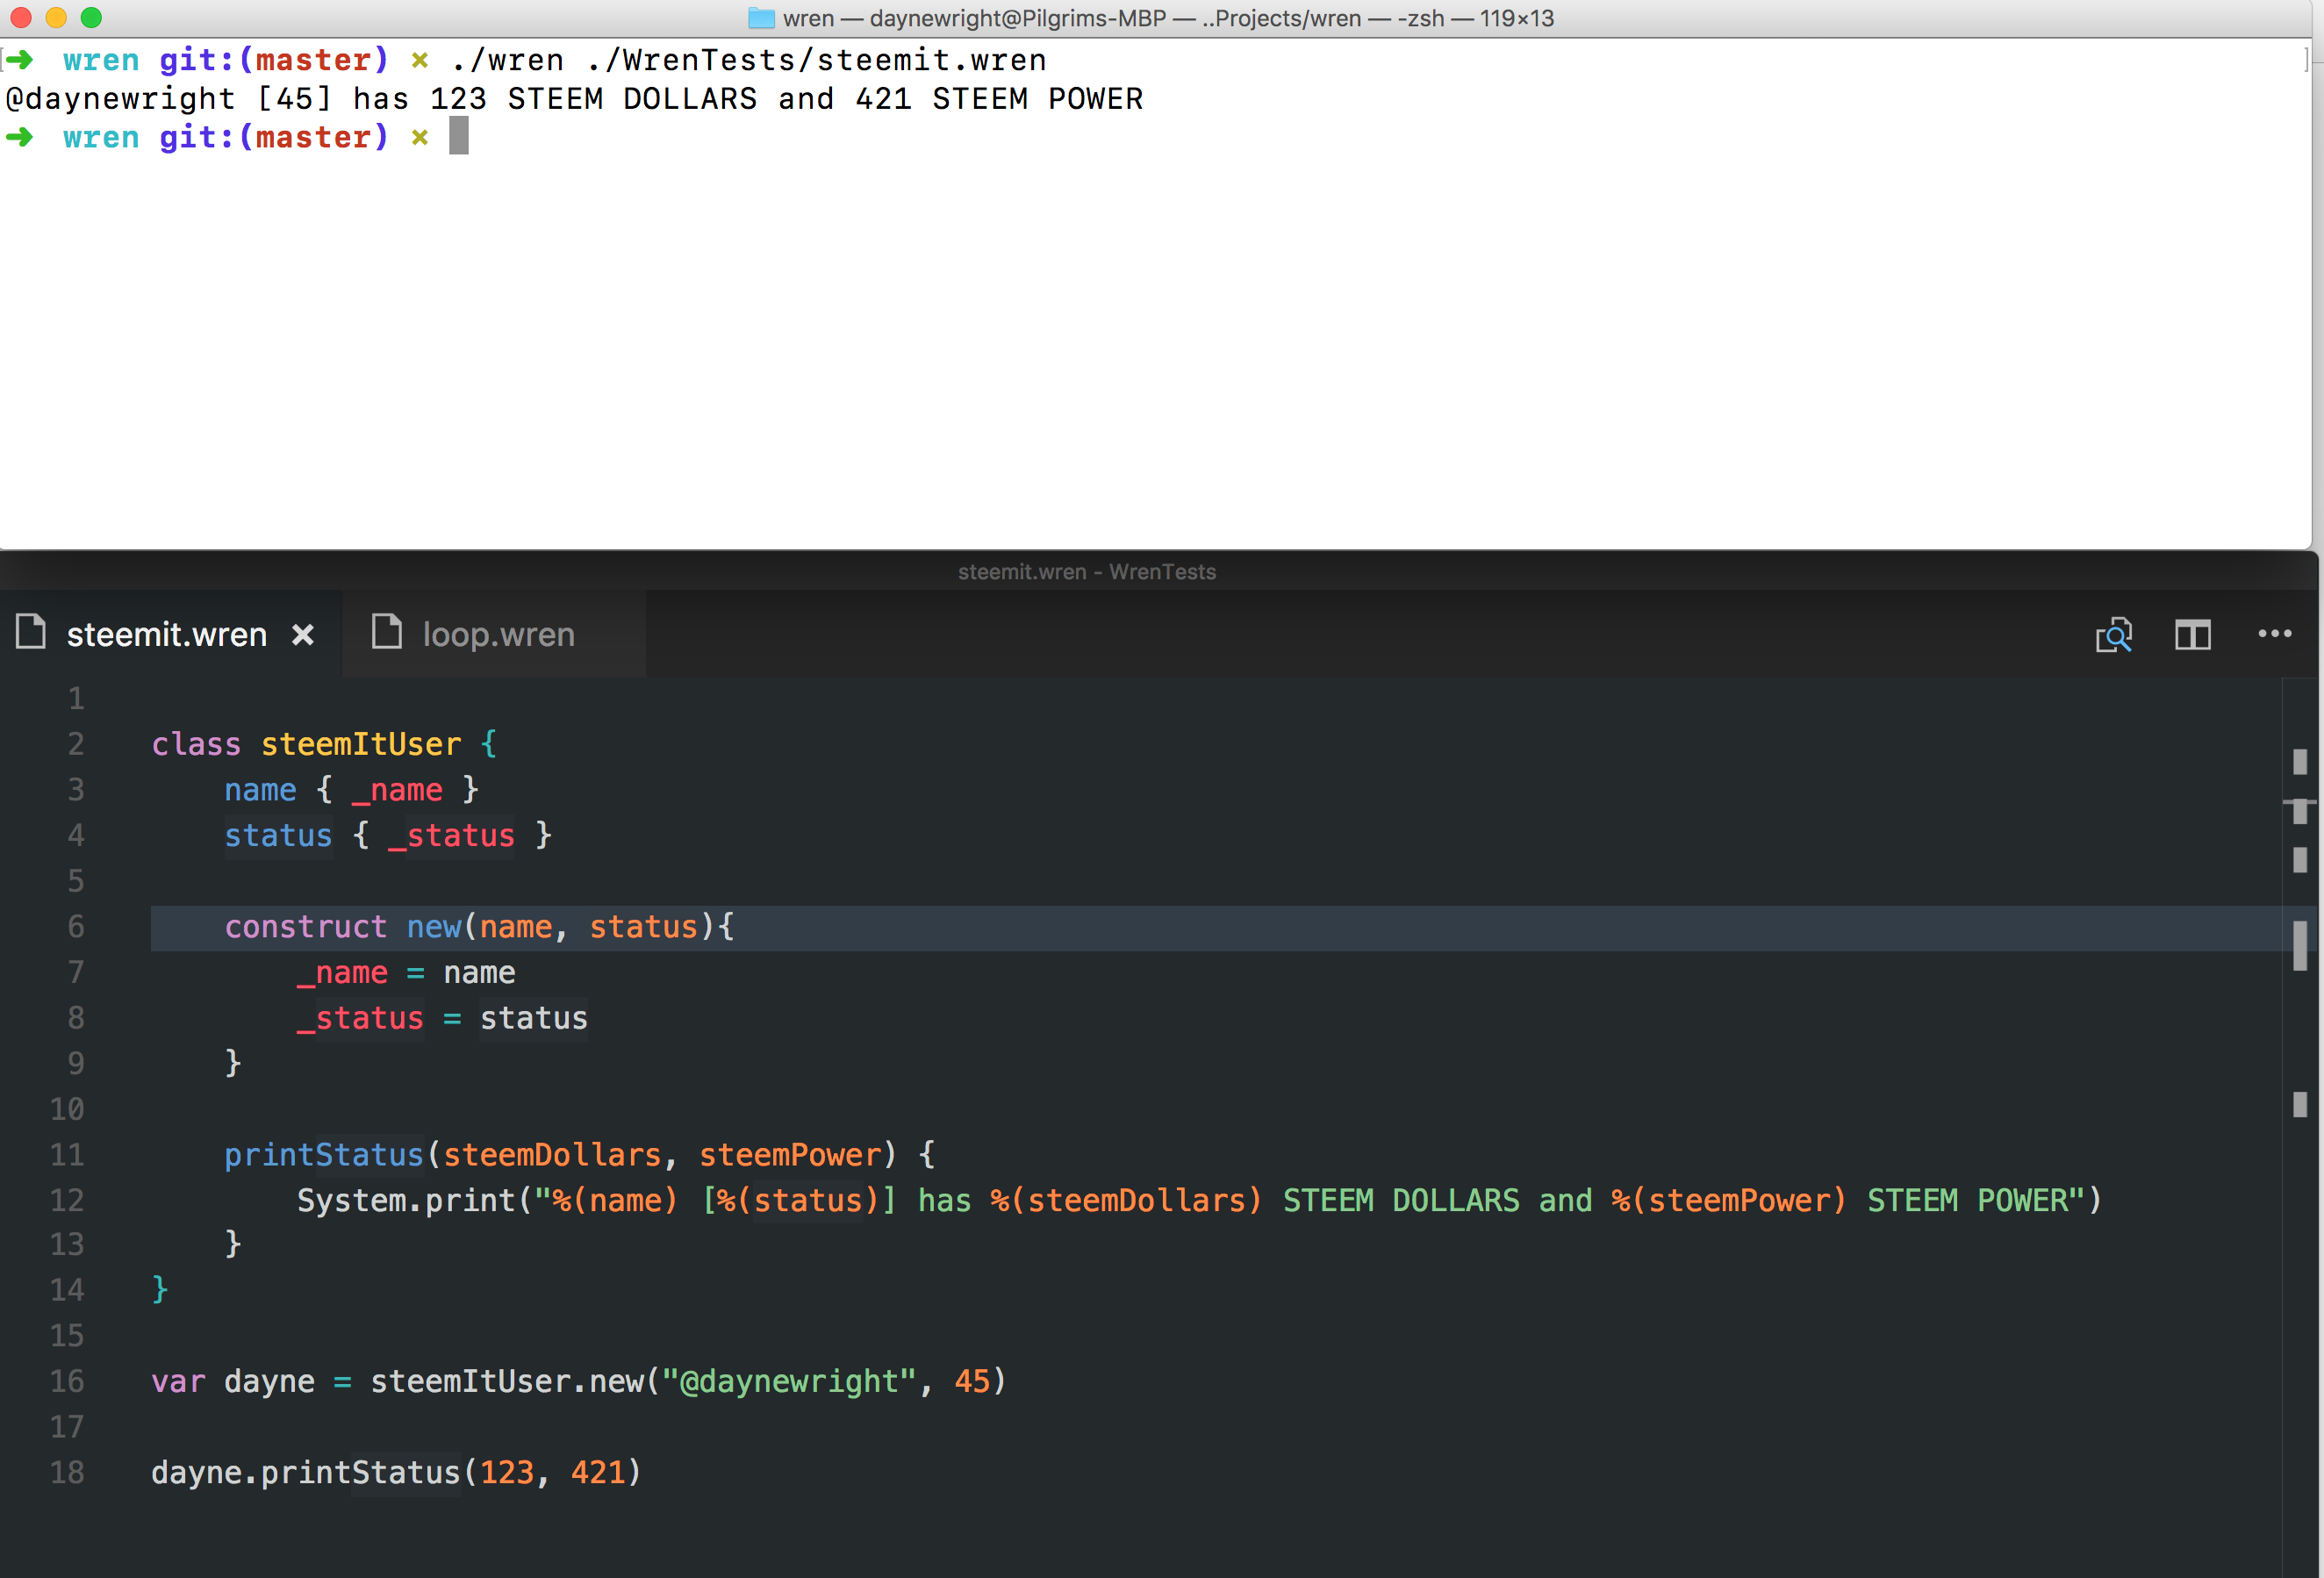Click the file icon beside steemit.wren
The width and height of the screenshot is (2324, 1578).
31,632
